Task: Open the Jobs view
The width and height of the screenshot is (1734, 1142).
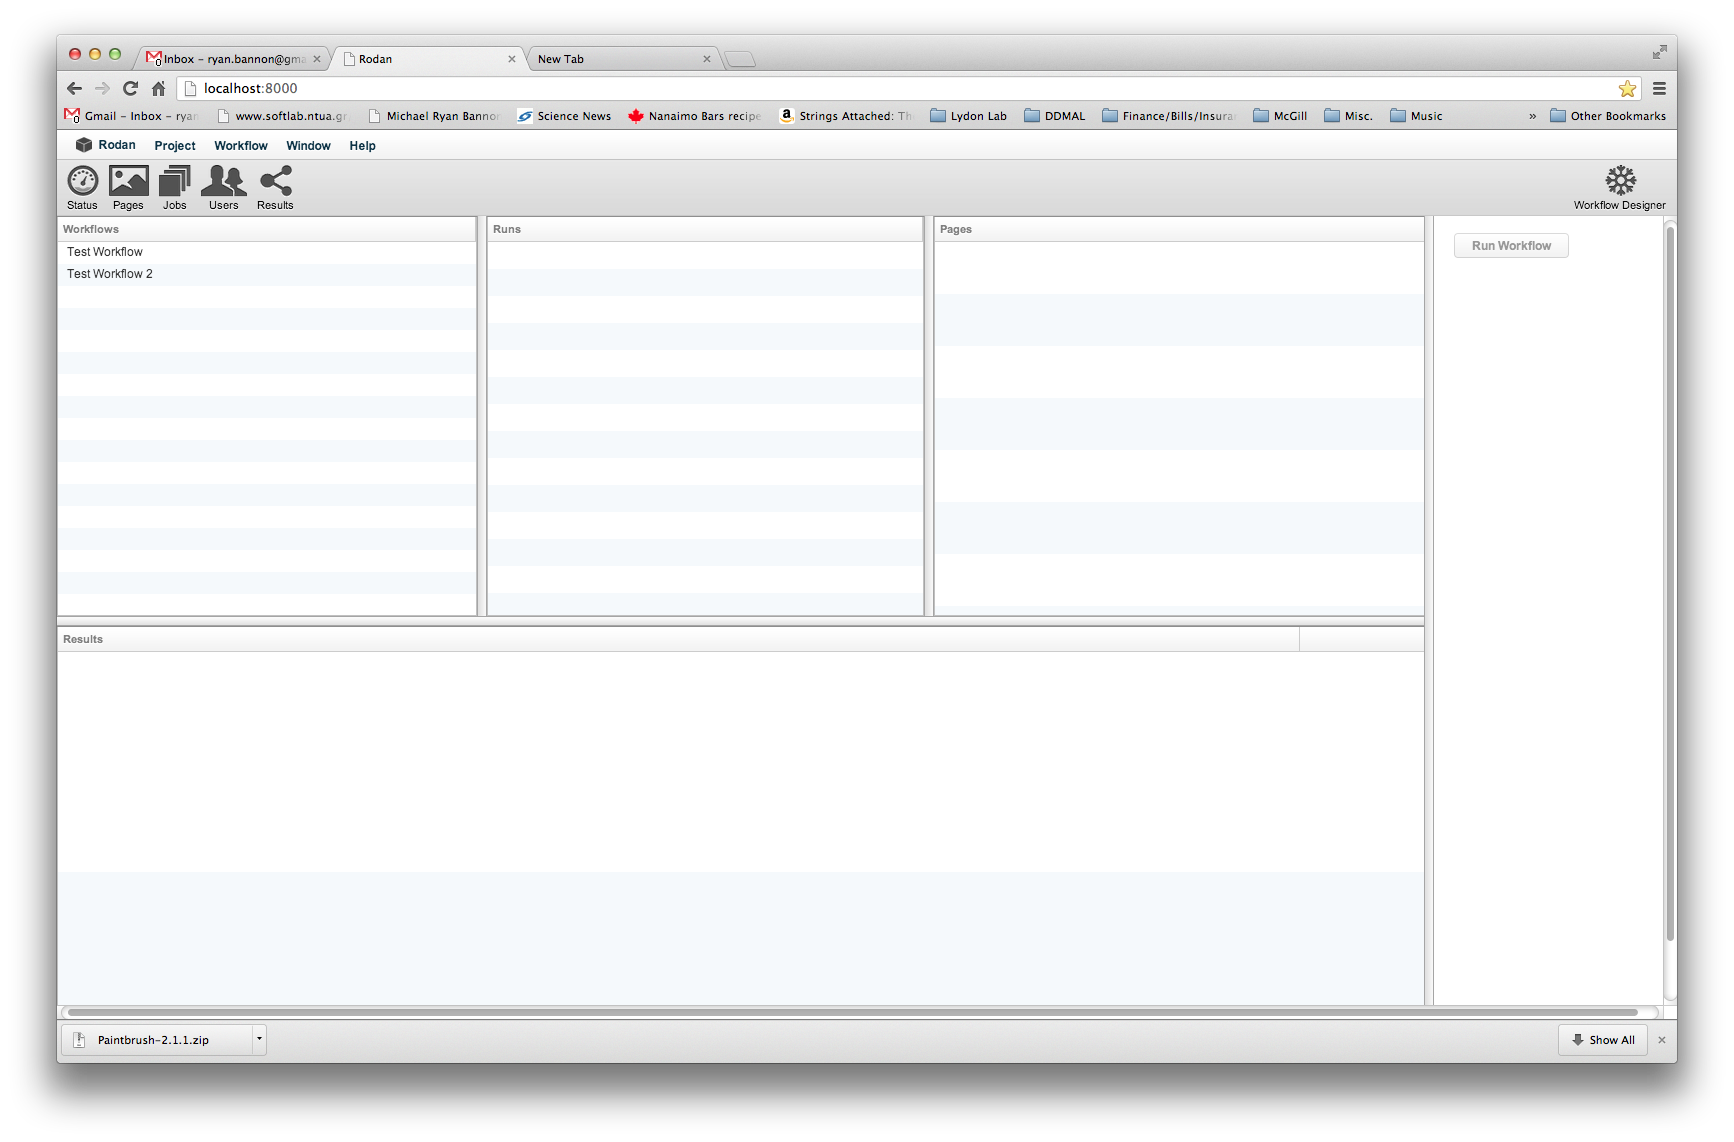Action: tap(174, 187)
